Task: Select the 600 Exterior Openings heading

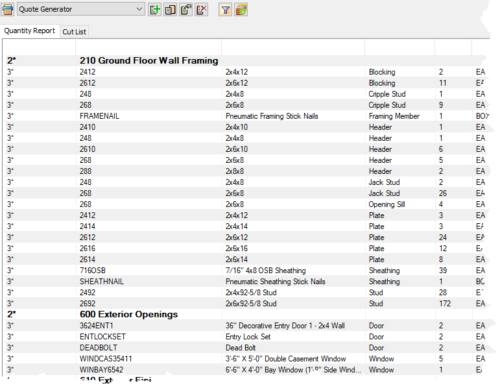Action: tap(129, 314)
